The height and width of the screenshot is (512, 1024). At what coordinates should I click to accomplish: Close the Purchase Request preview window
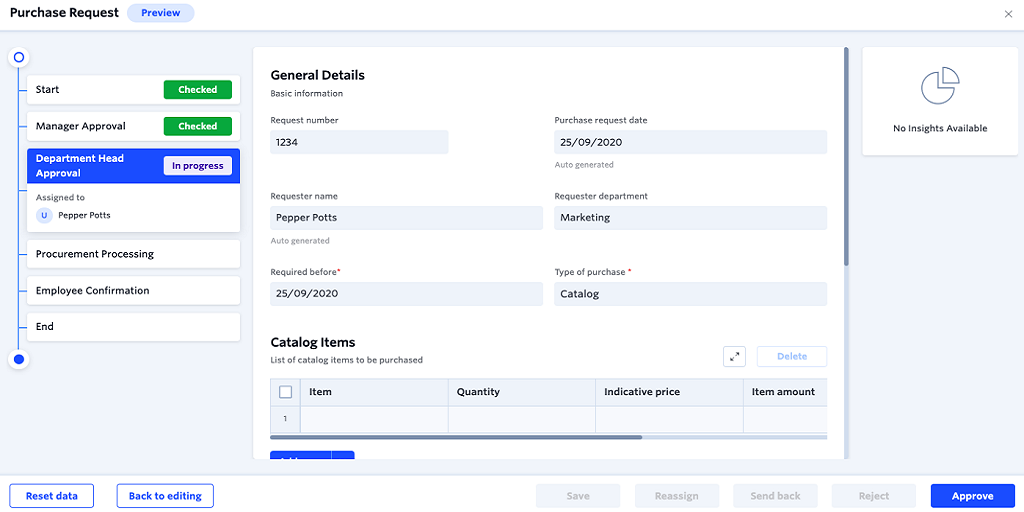(x=1007, y=14)
